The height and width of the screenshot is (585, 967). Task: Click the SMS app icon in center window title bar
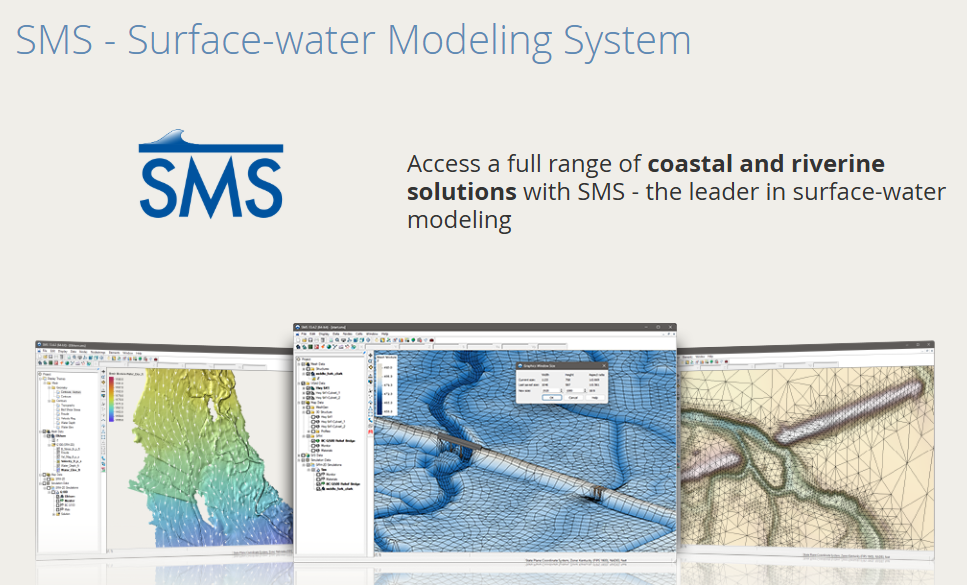click(298, 327)
